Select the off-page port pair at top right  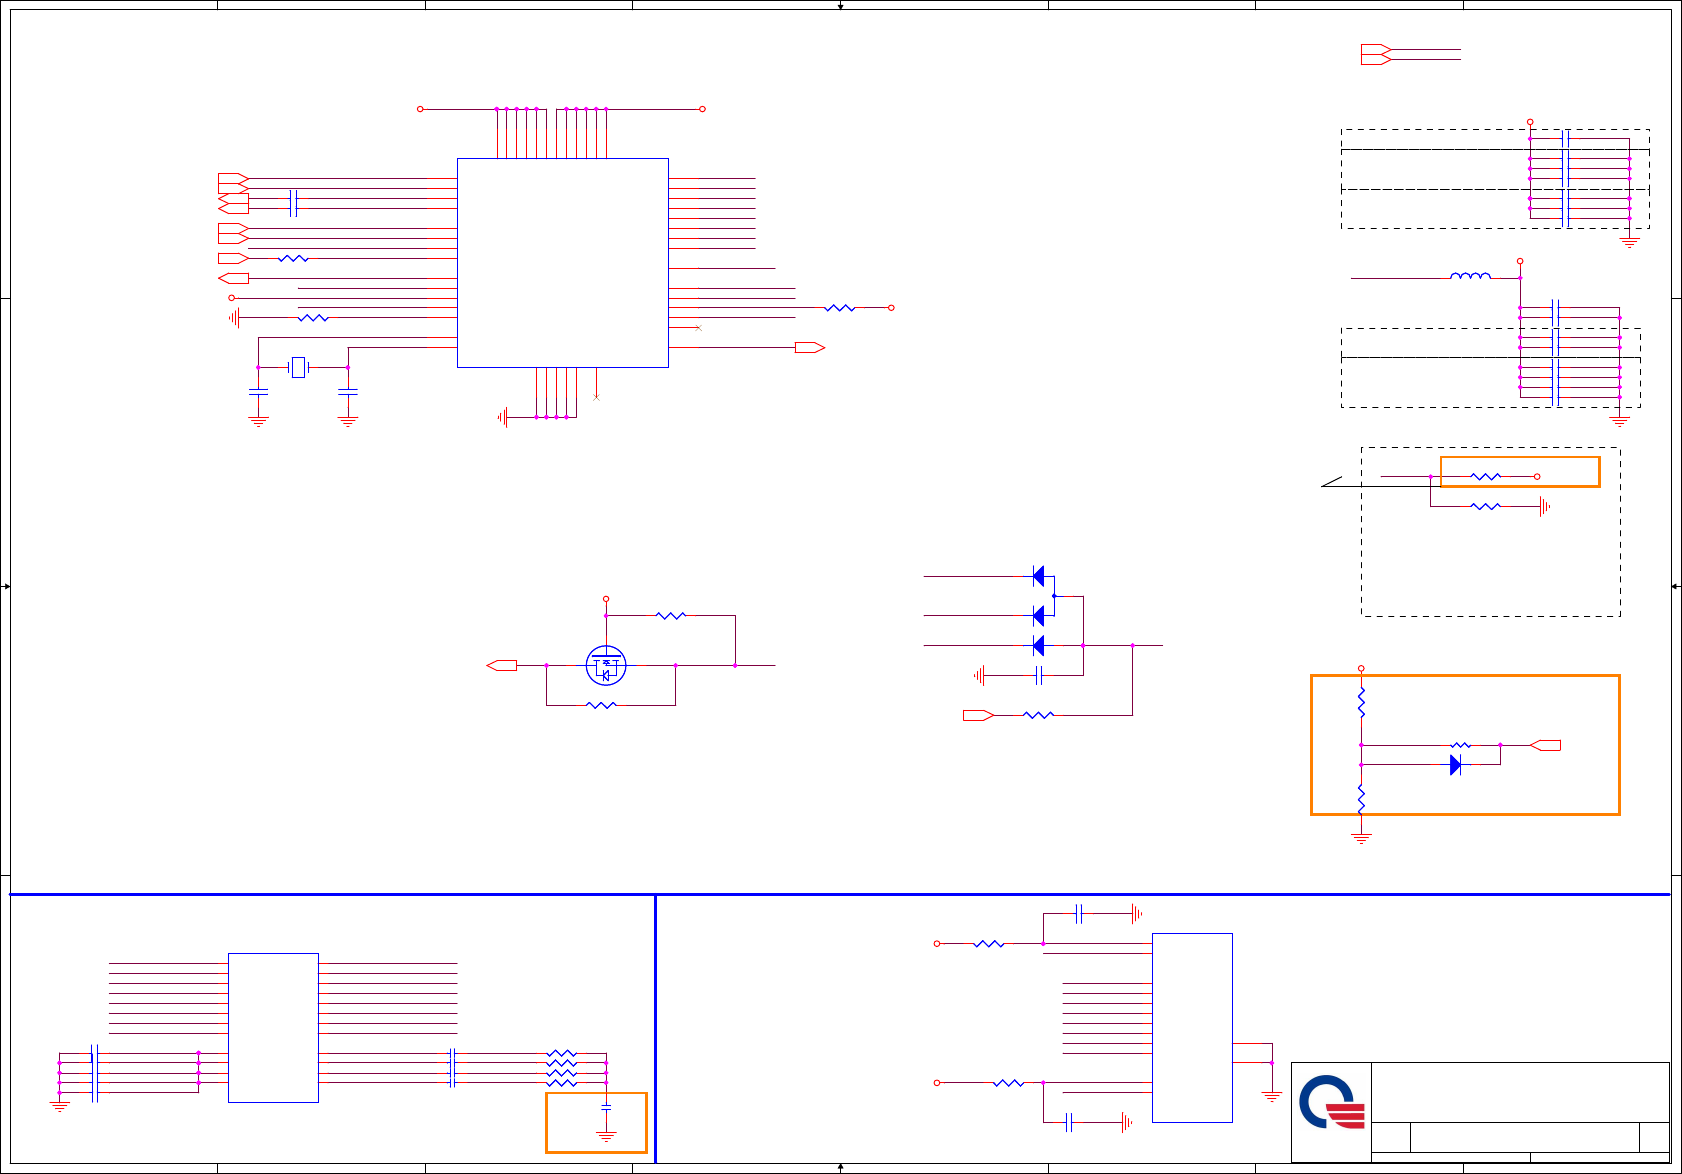tap(1376, 55)
